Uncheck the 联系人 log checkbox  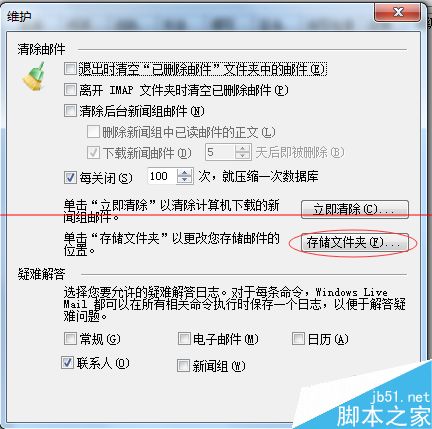pos(68,363)
